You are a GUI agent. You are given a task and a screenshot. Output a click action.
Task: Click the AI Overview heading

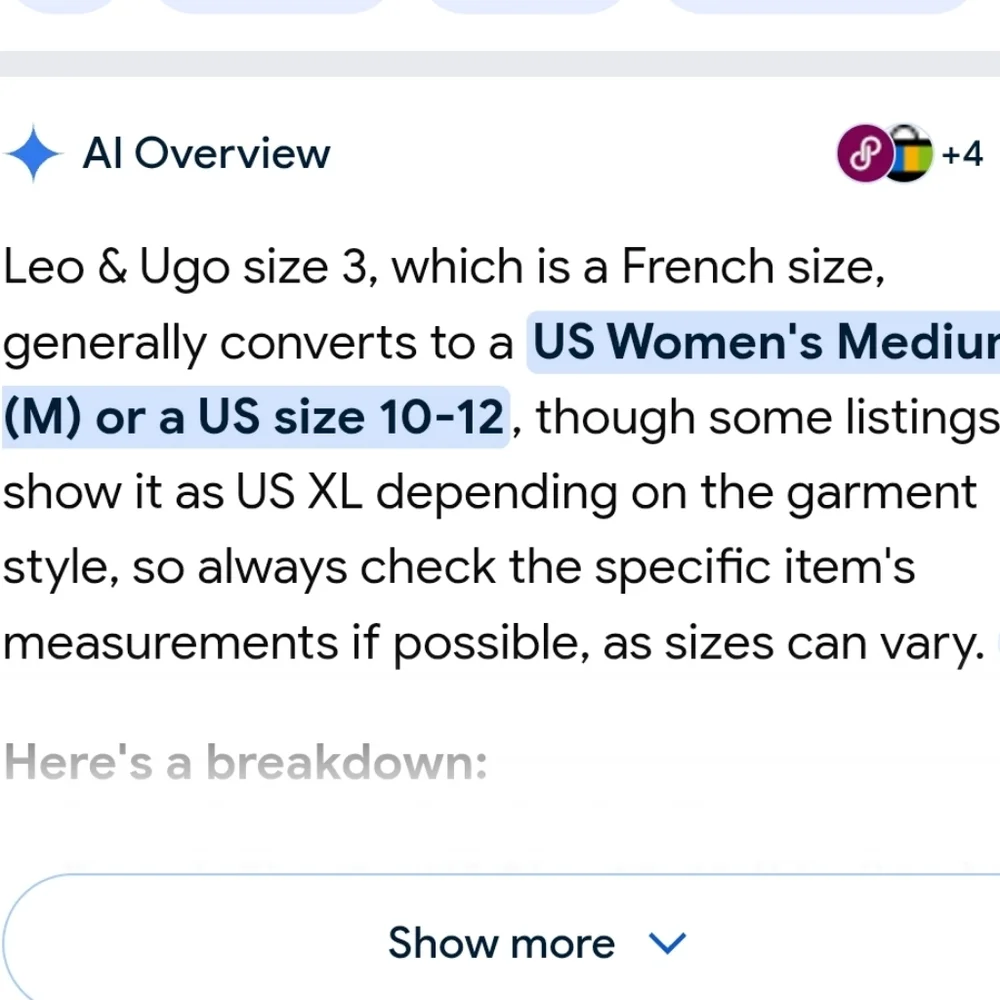pyautogui.click(x=206, y=154)
